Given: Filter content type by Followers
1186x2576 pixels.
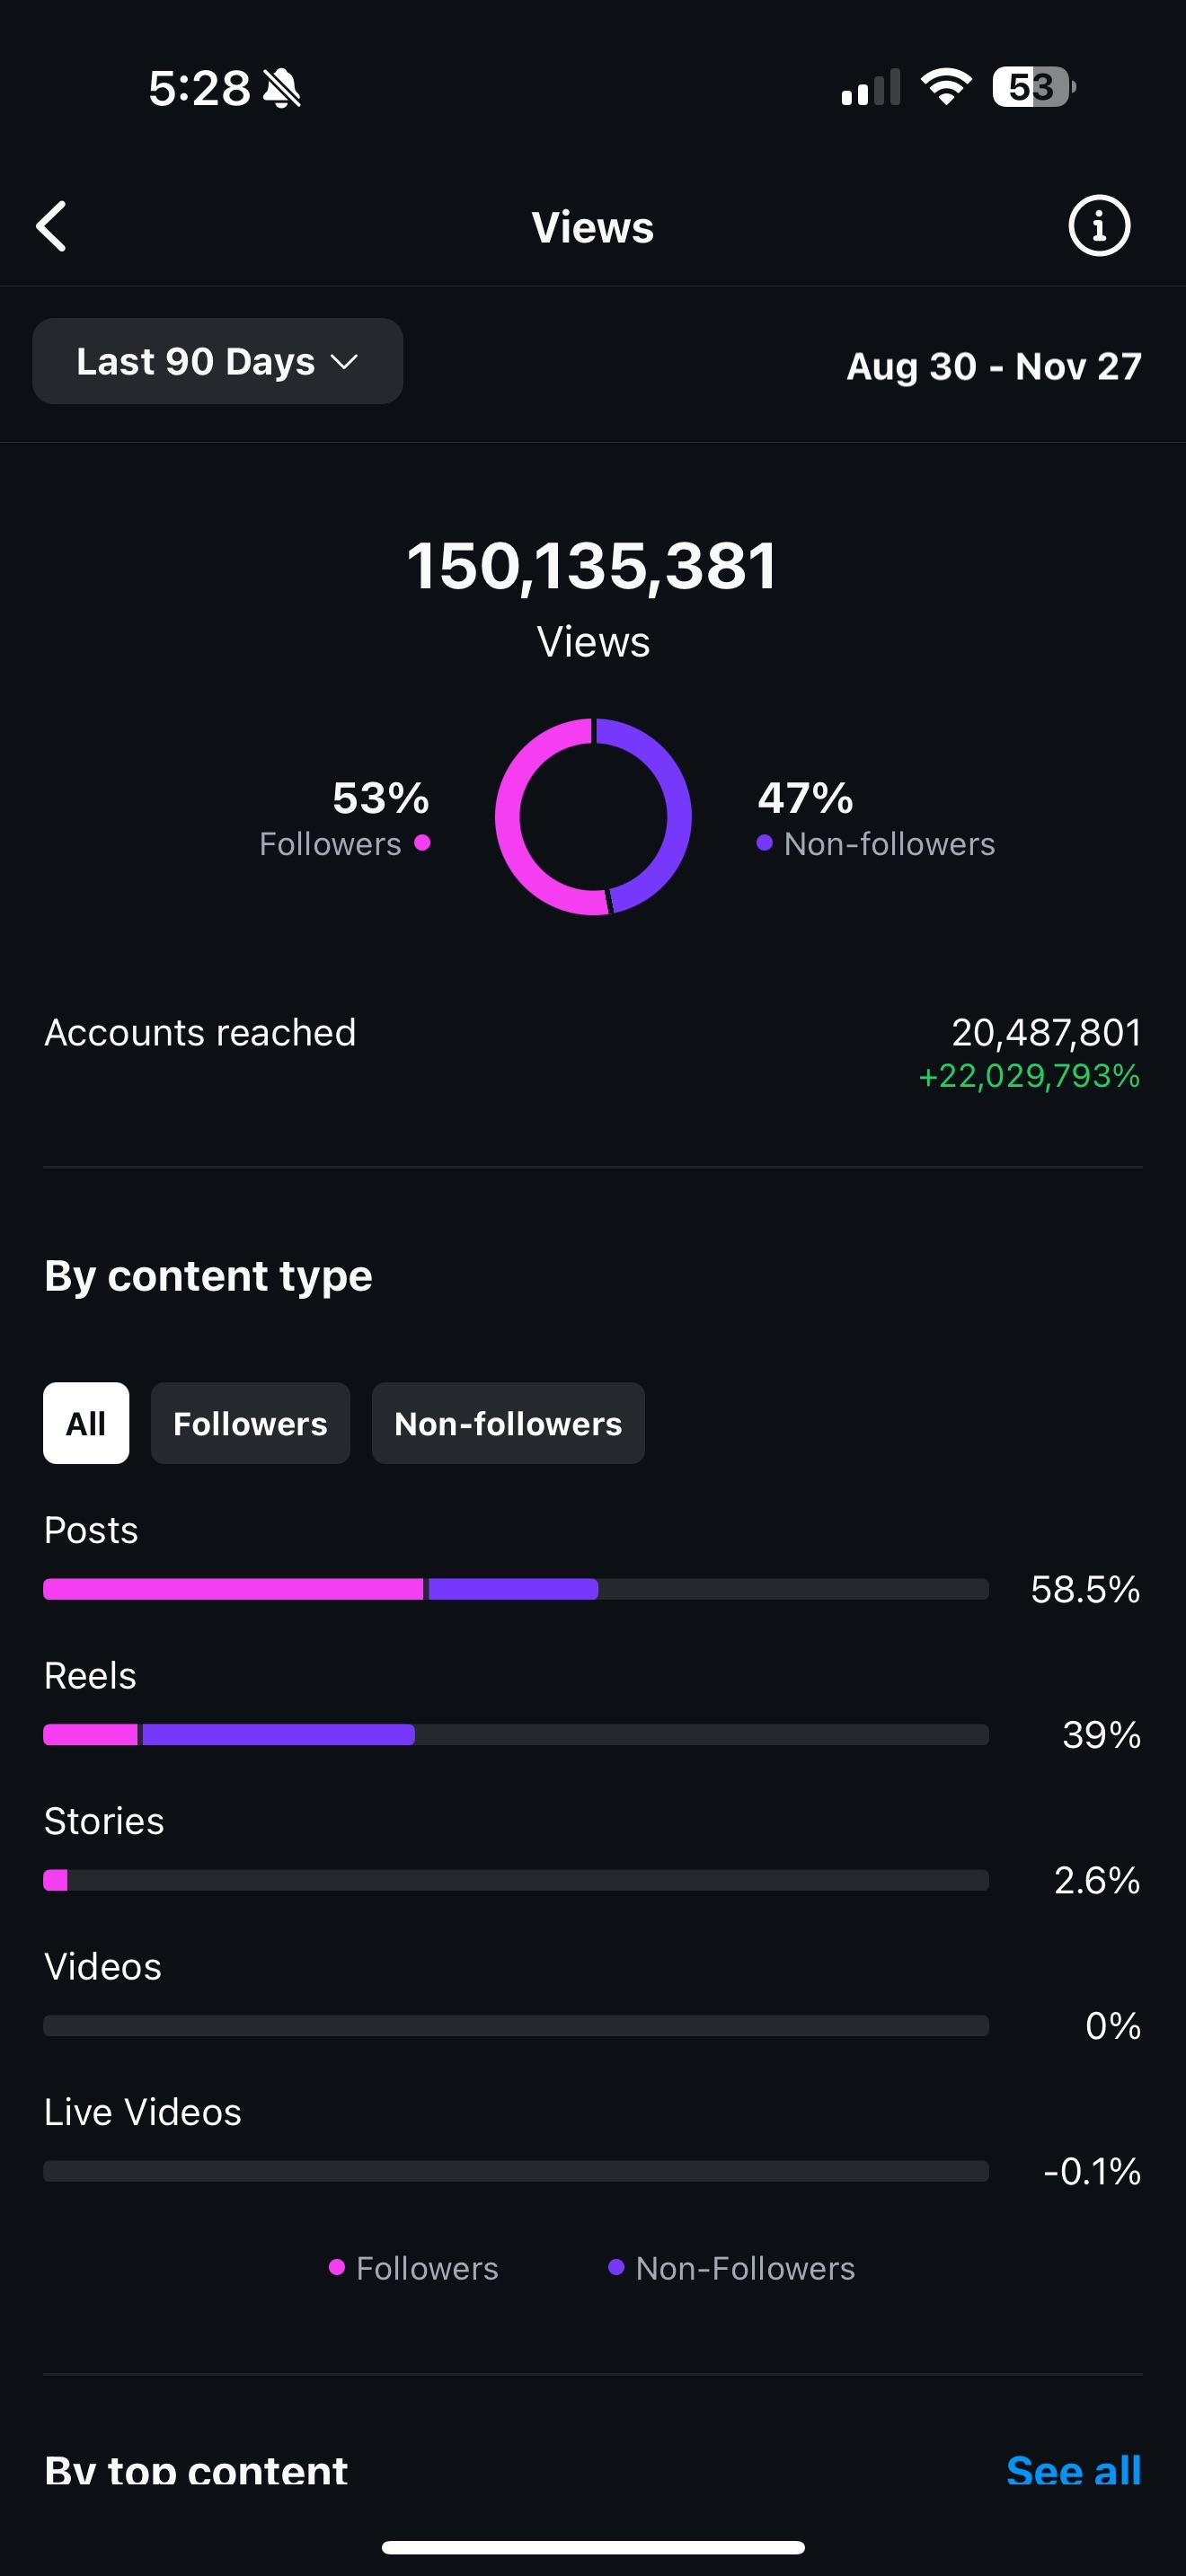Looking at the screenshot, I should coord(250,1423).
